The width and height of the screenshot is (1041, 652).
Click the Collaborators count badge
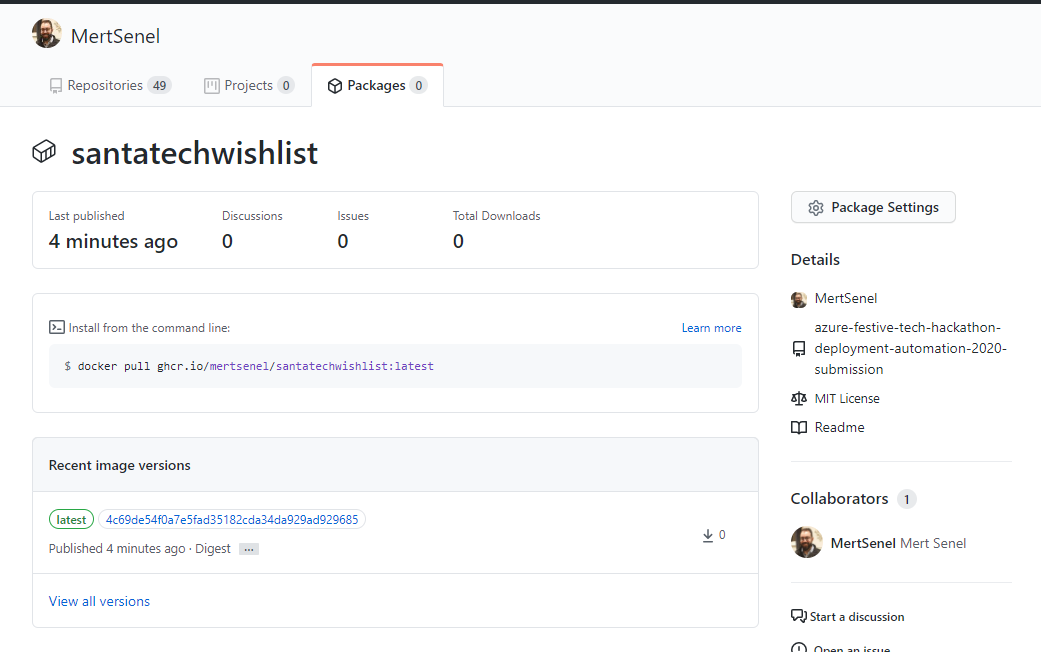(x=906, y=499)
